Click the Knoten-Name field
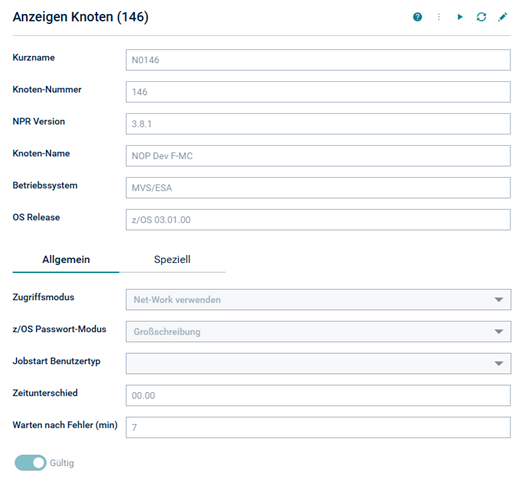520x490 pixels. [318, 156]
